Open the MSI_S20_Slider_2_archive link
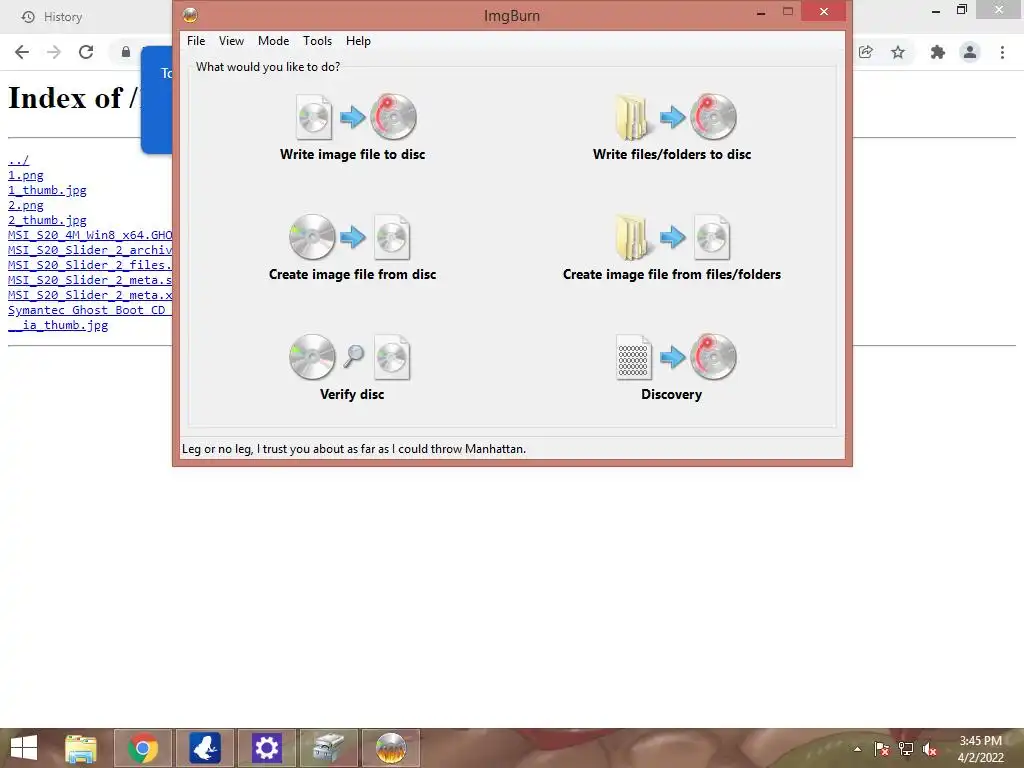This screenshot has width=1024, height=768. click(x=90, y=250)
